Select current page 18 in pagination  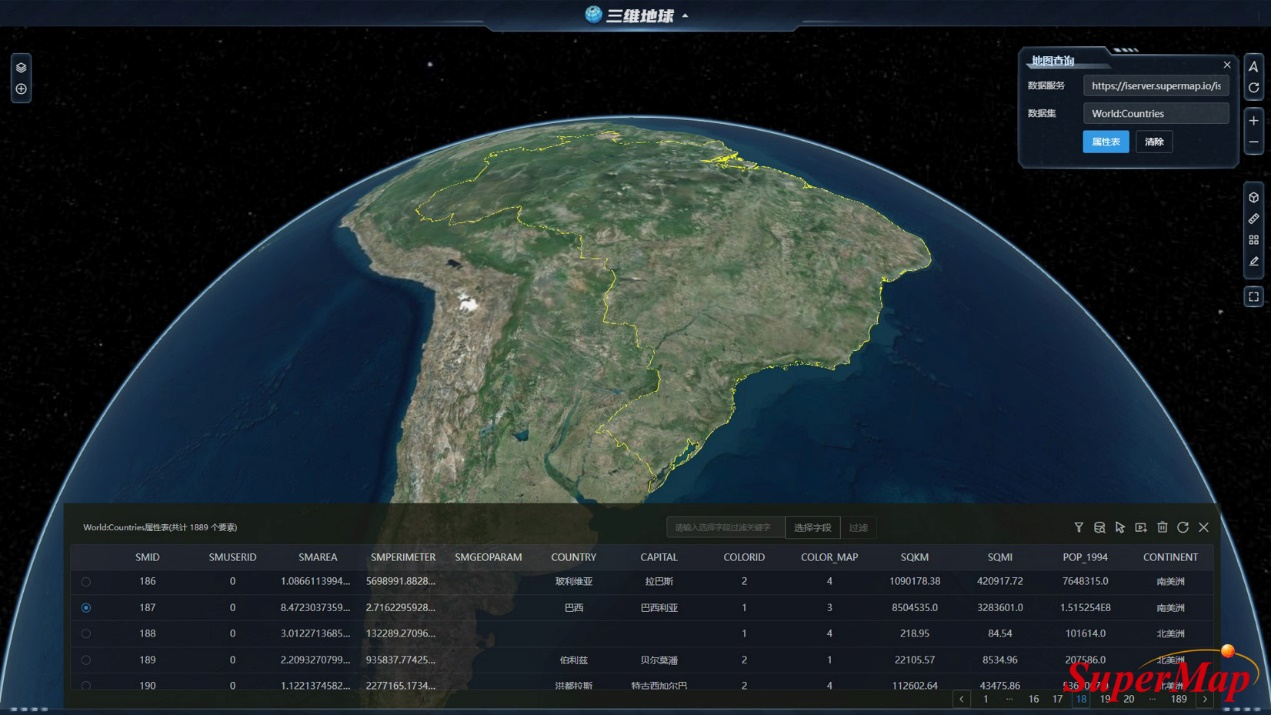(1081, 699)
